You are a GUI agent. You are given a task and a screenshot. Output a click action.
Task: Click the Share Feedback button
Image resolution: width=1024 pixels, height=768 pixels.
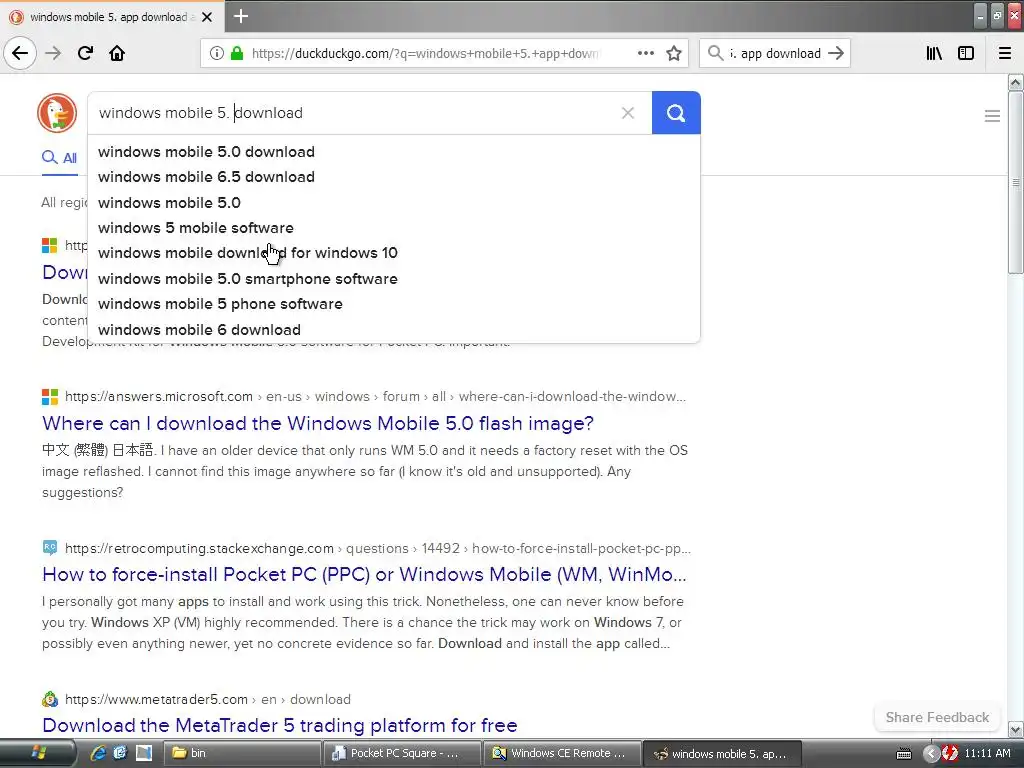click(937, 717)
